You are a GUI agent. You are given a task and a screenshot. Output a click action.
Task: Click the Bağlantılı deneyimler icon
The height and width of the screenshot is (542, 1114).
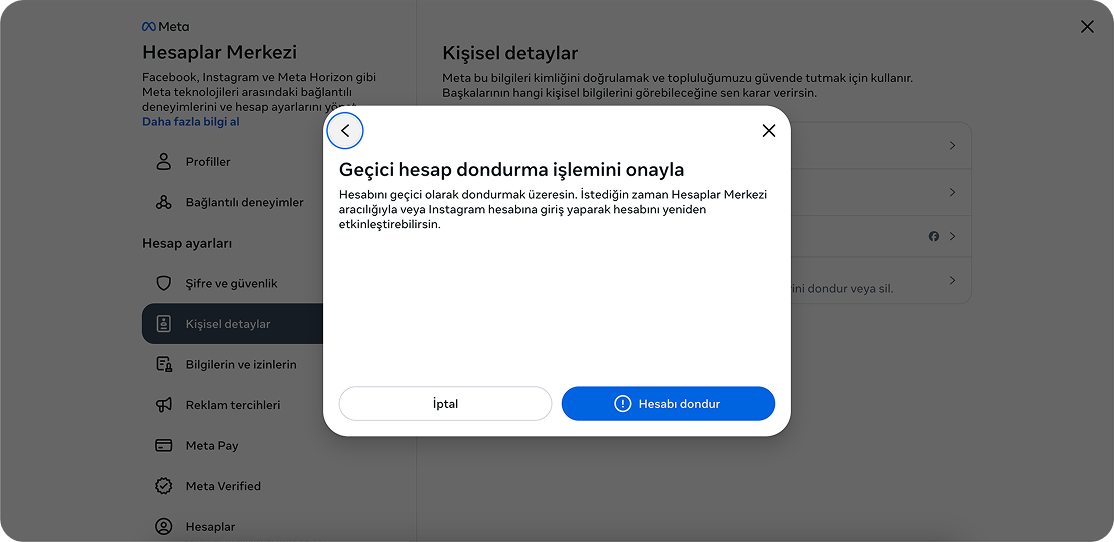coord(164,202)
